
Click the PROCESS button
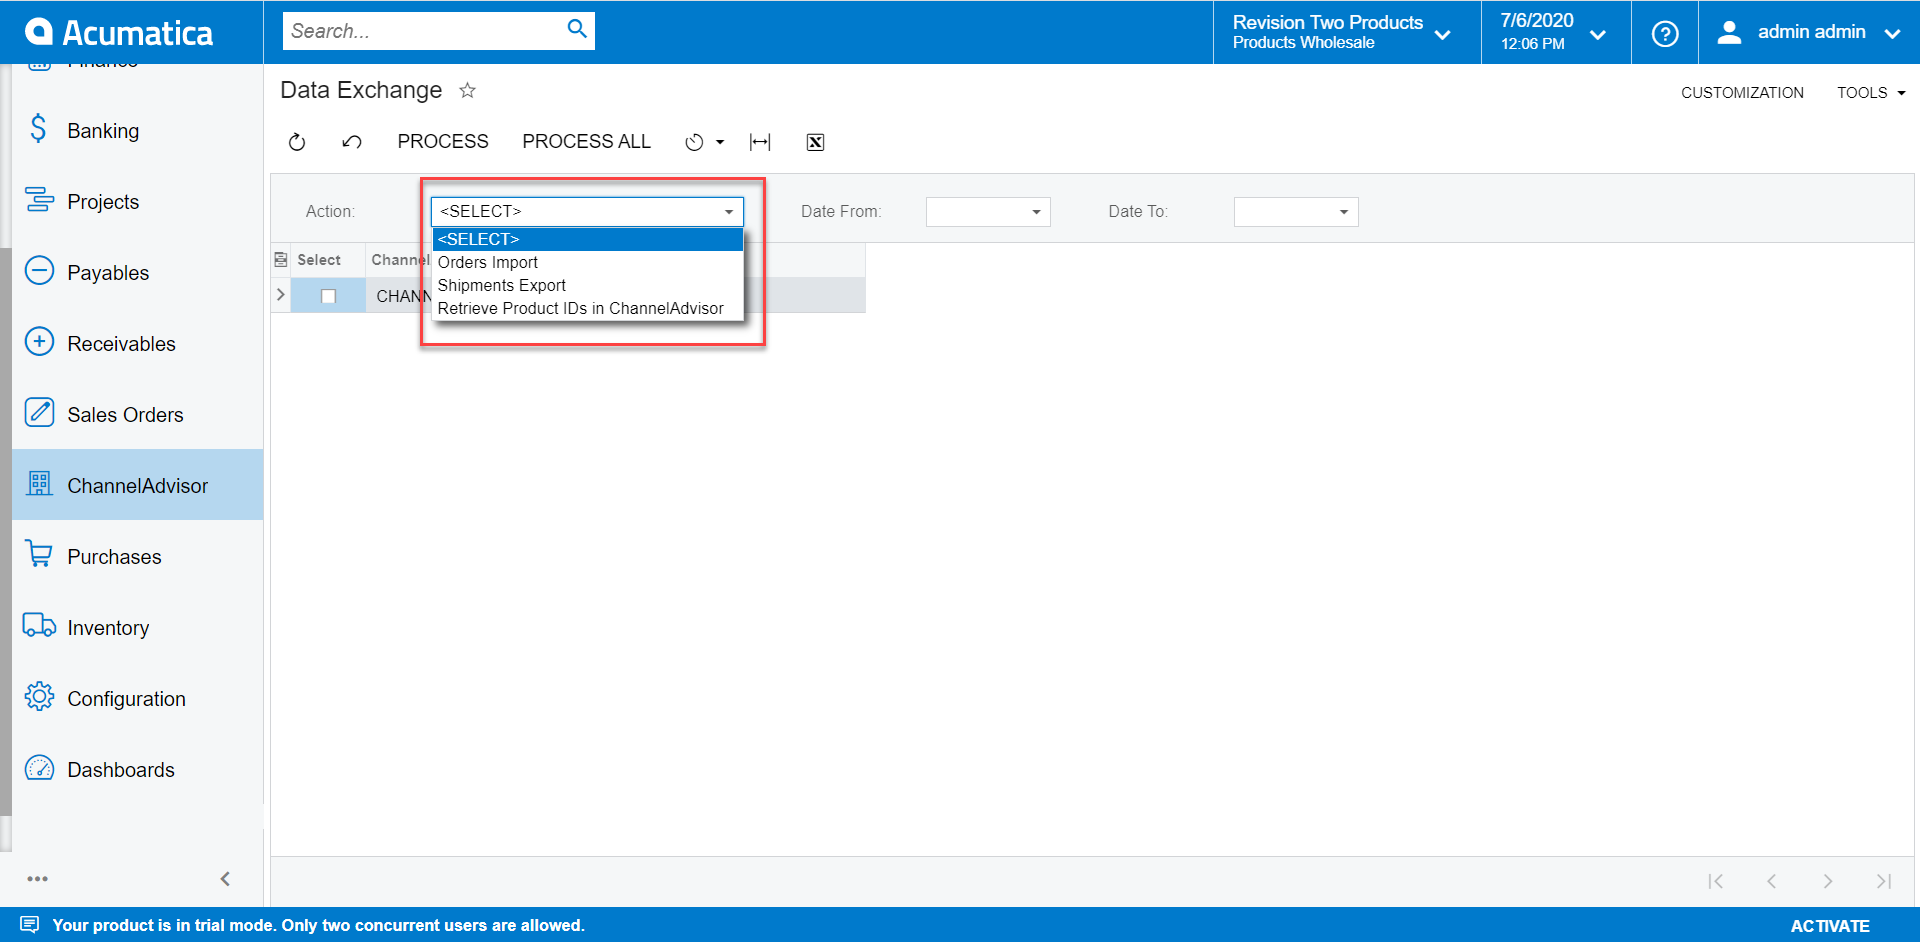(x=443, y=142)
